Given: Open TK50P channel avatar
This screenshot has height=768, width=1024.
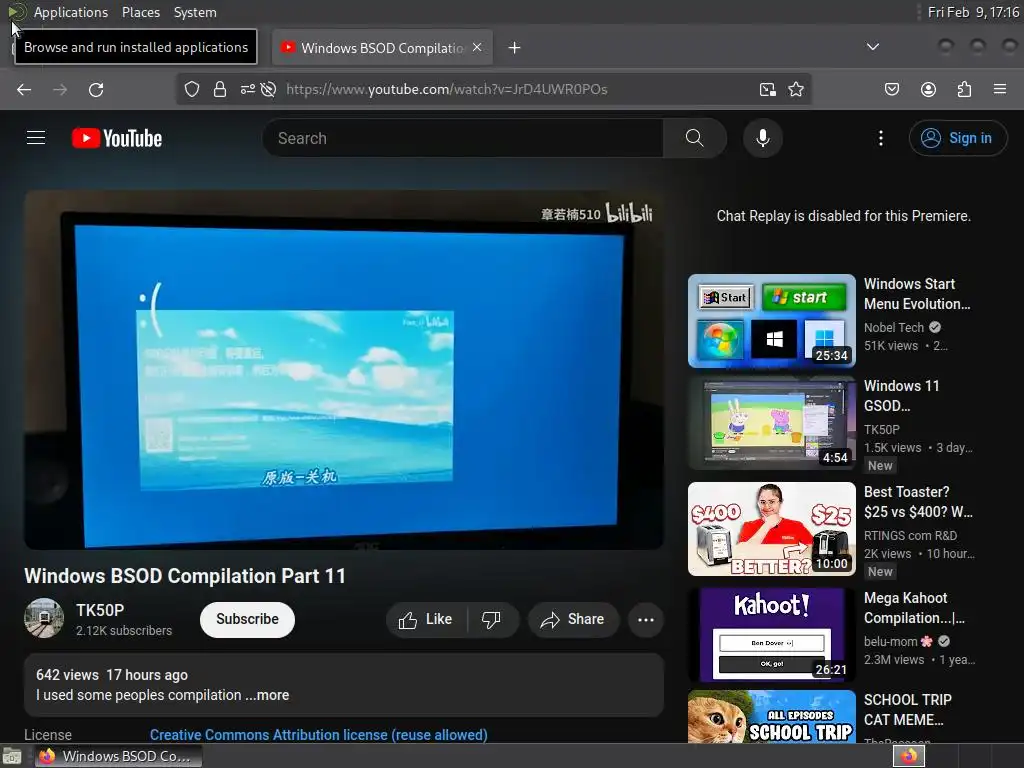Looking at the screenshot, I should [x=44, y=618].
